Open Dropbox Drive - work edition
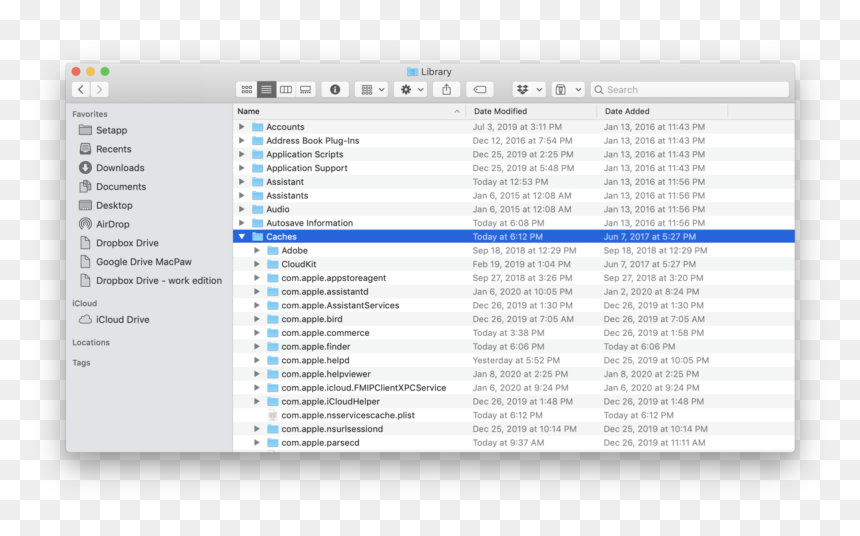The width and height of the screenshot is (860, 536). pyautogui.click(x=159, y=280)
